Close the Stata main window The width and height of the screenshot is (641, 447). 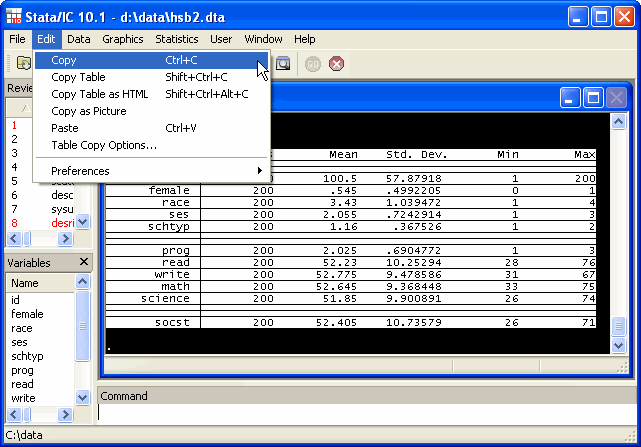pos(625,17)
